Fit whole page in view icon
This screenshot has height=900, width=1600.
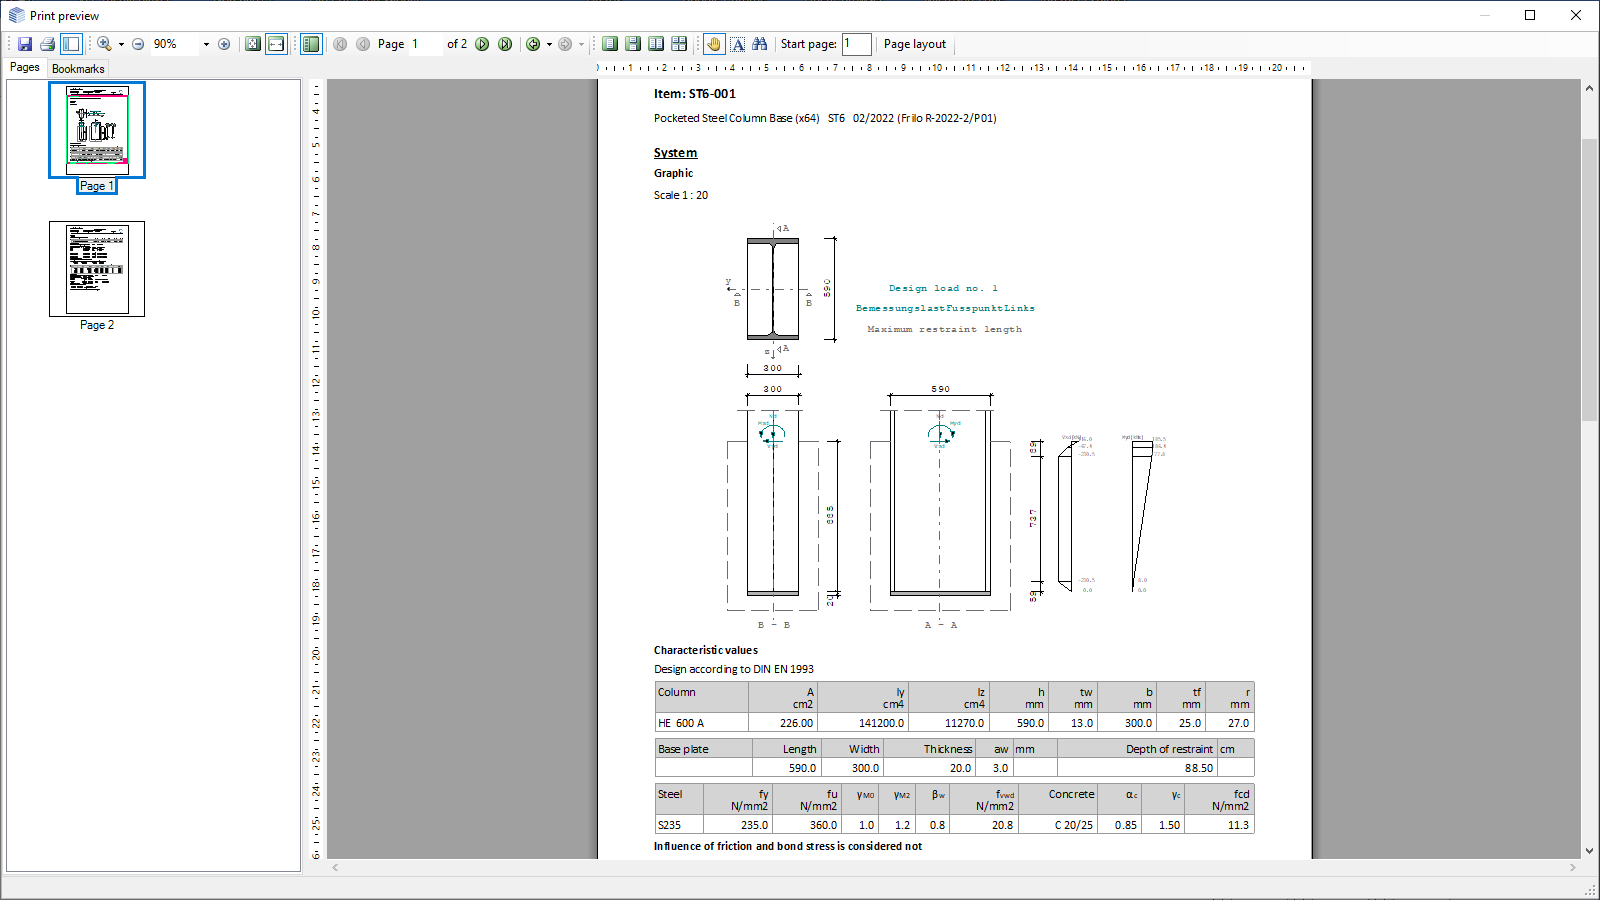click(x=253, y=44)
